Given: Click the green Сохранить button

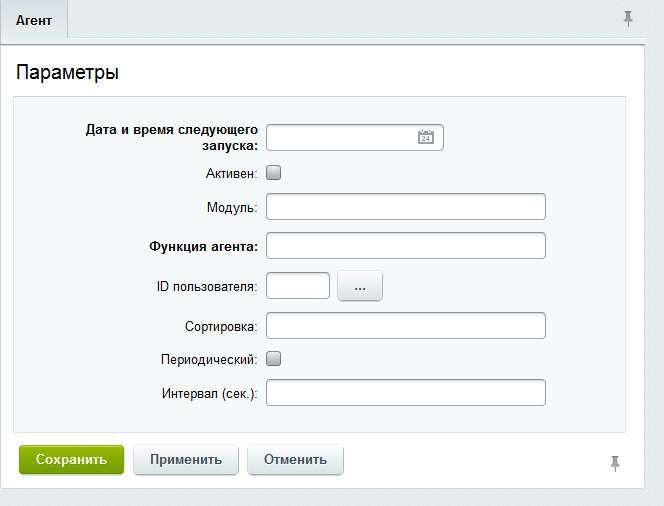Looking at the screenshot, I should [x=71, y=459].
